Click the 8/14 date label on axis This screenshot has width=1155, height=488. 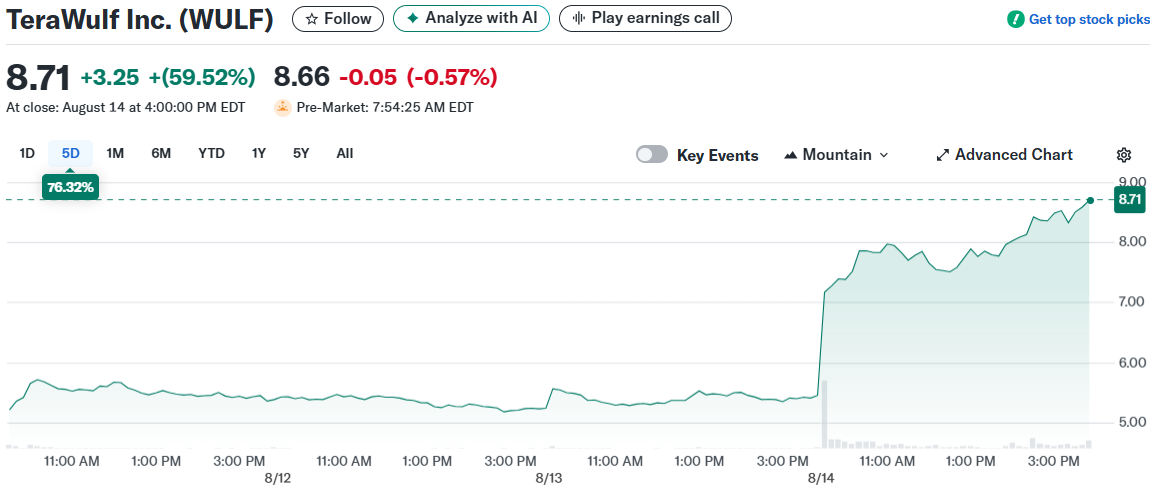[820, 478]
